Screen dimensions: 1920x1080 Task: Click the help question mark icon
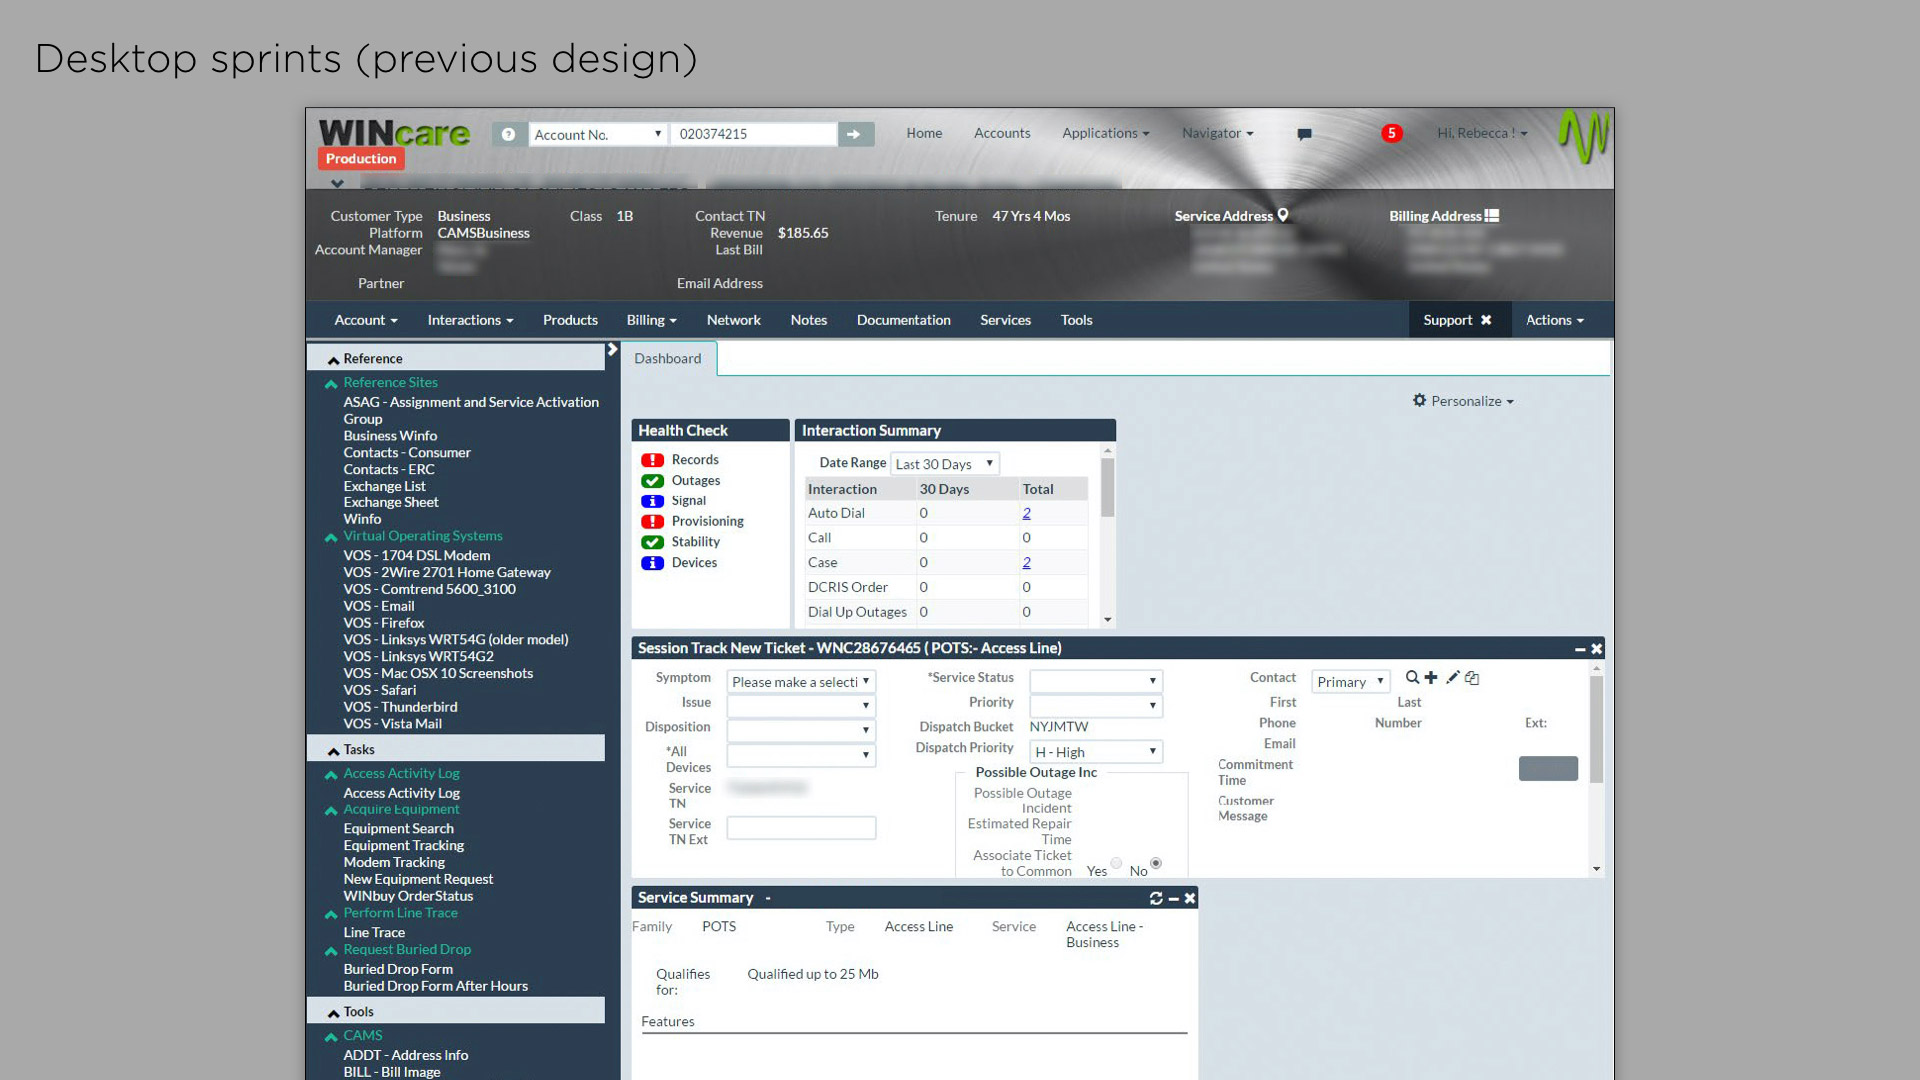[508, 134]
